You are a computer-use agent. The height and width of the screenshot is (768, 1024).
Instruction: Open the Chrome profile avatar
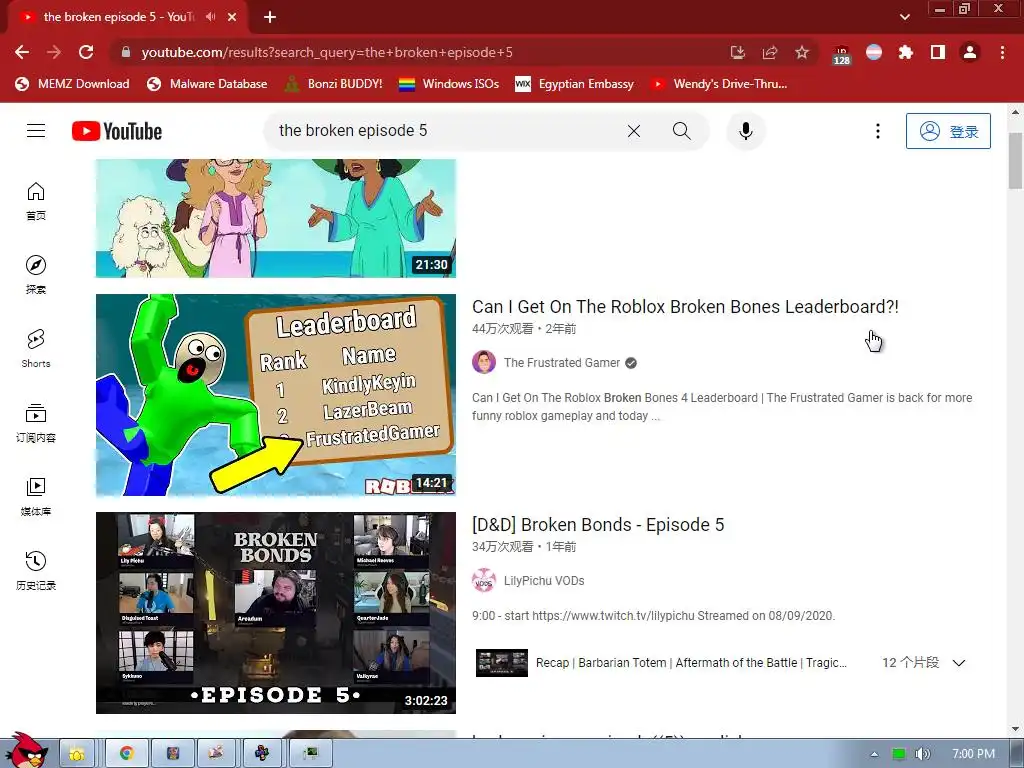pos(970,52)
